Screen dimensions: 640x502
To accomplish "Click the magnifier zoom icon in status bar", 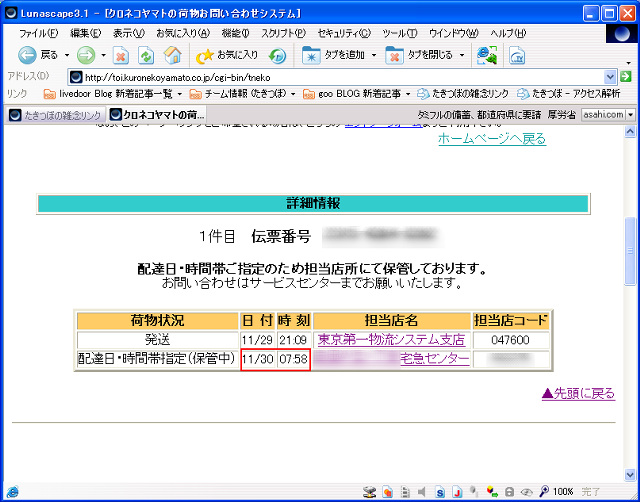I will coord(543,492).
